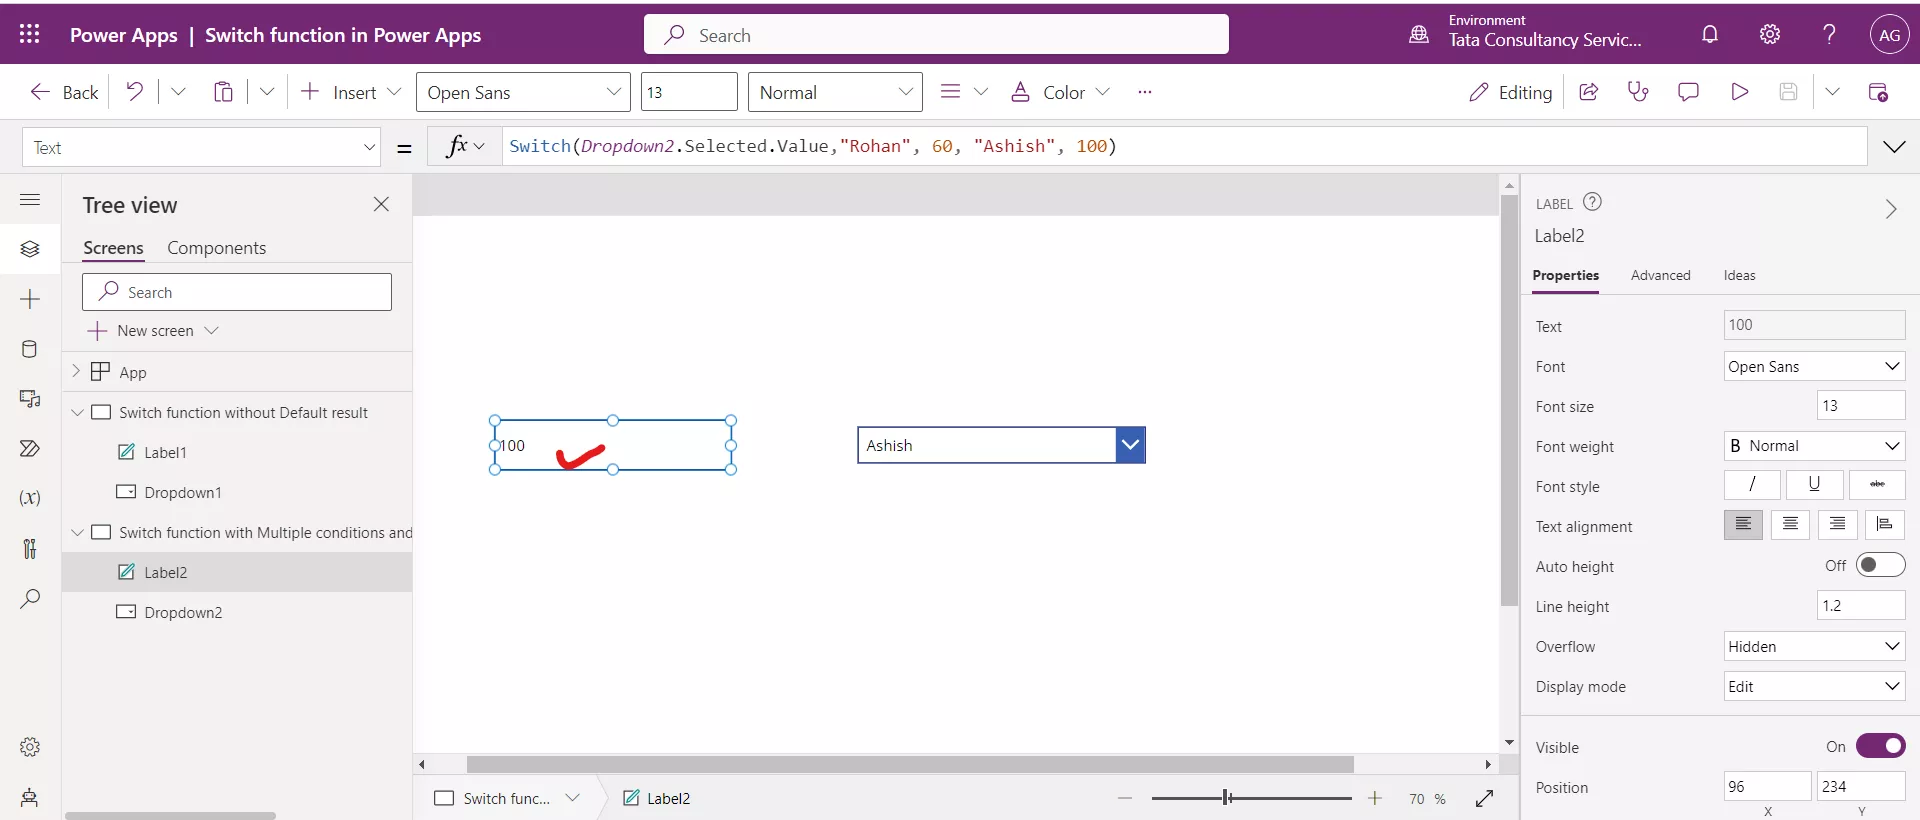This screenshot has height=820, width=1920.
Task: Click the Save disk icon
Action: (1789, 92)
